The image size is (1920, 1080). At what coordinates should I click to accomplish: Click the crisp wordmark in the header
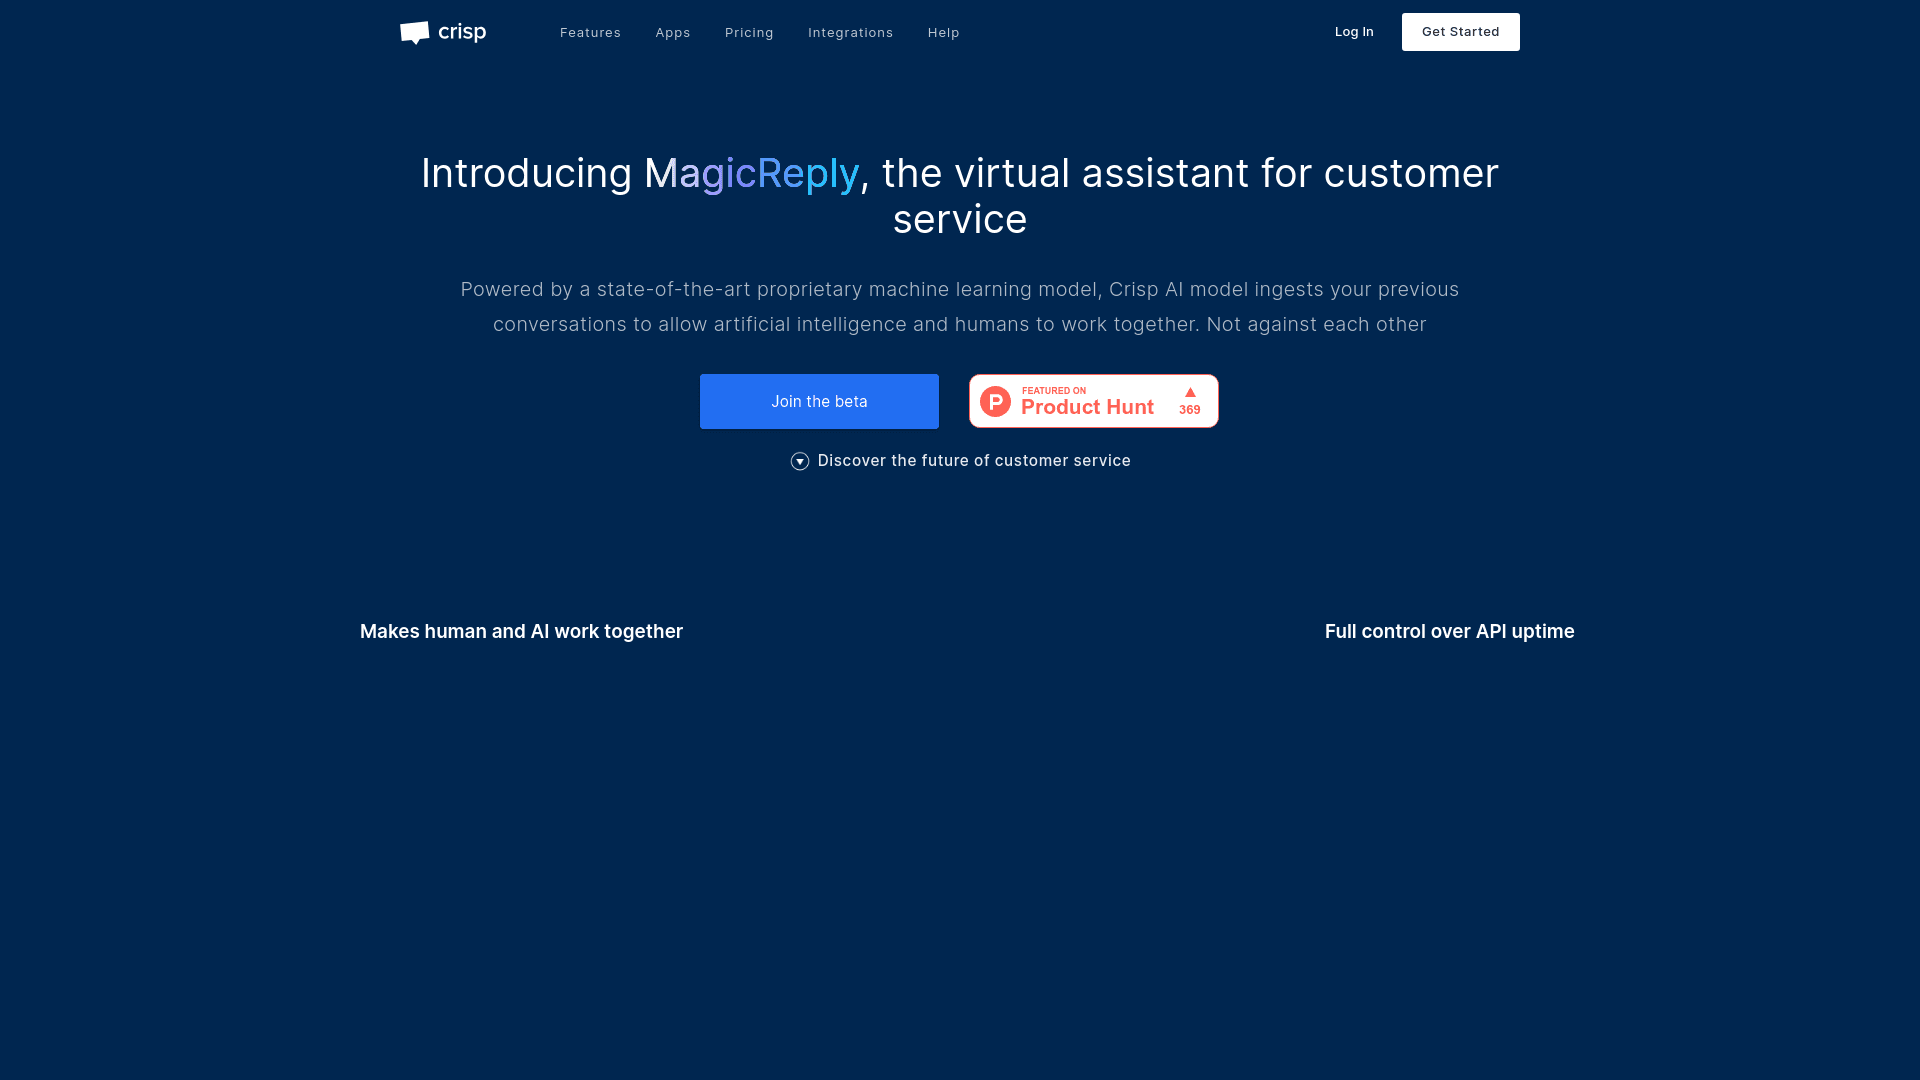point(461,31)
